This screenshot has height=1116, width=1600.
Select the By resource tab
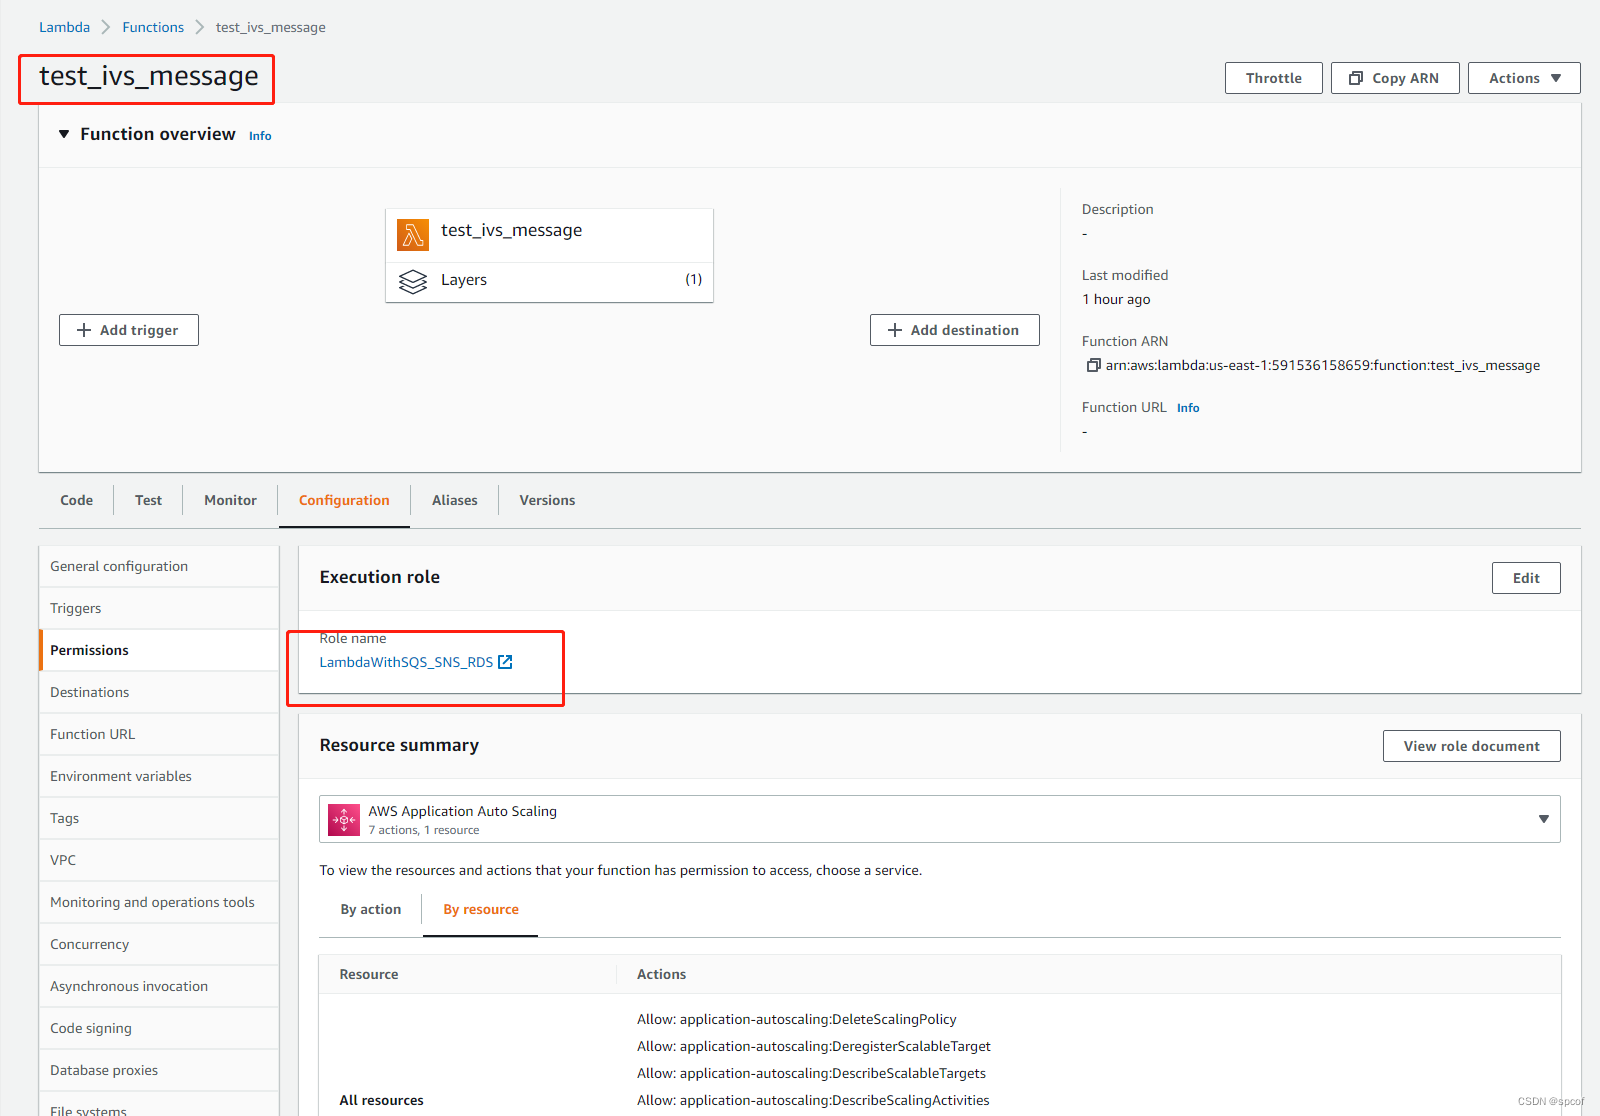(481, 909)
